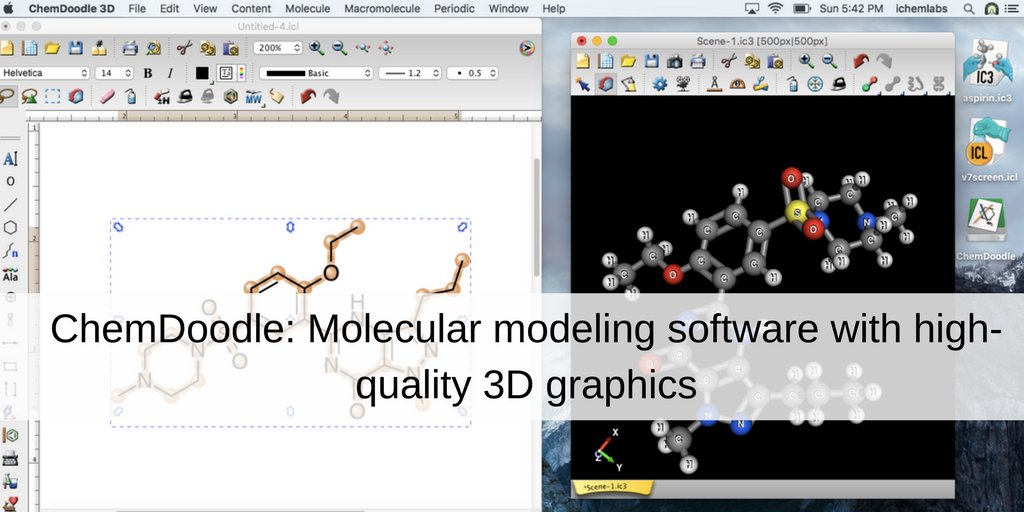
Task: Select protractor angle tool in Scene-1
Action: point(737,84)
